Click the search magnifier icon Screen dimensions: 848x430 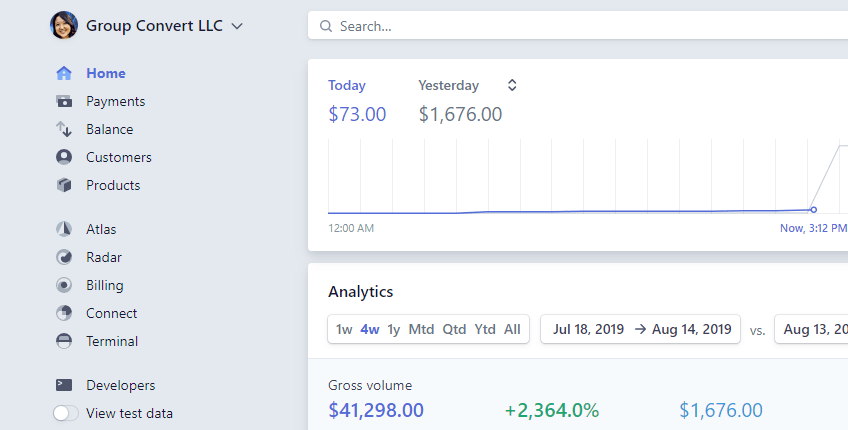pos(326,26)
